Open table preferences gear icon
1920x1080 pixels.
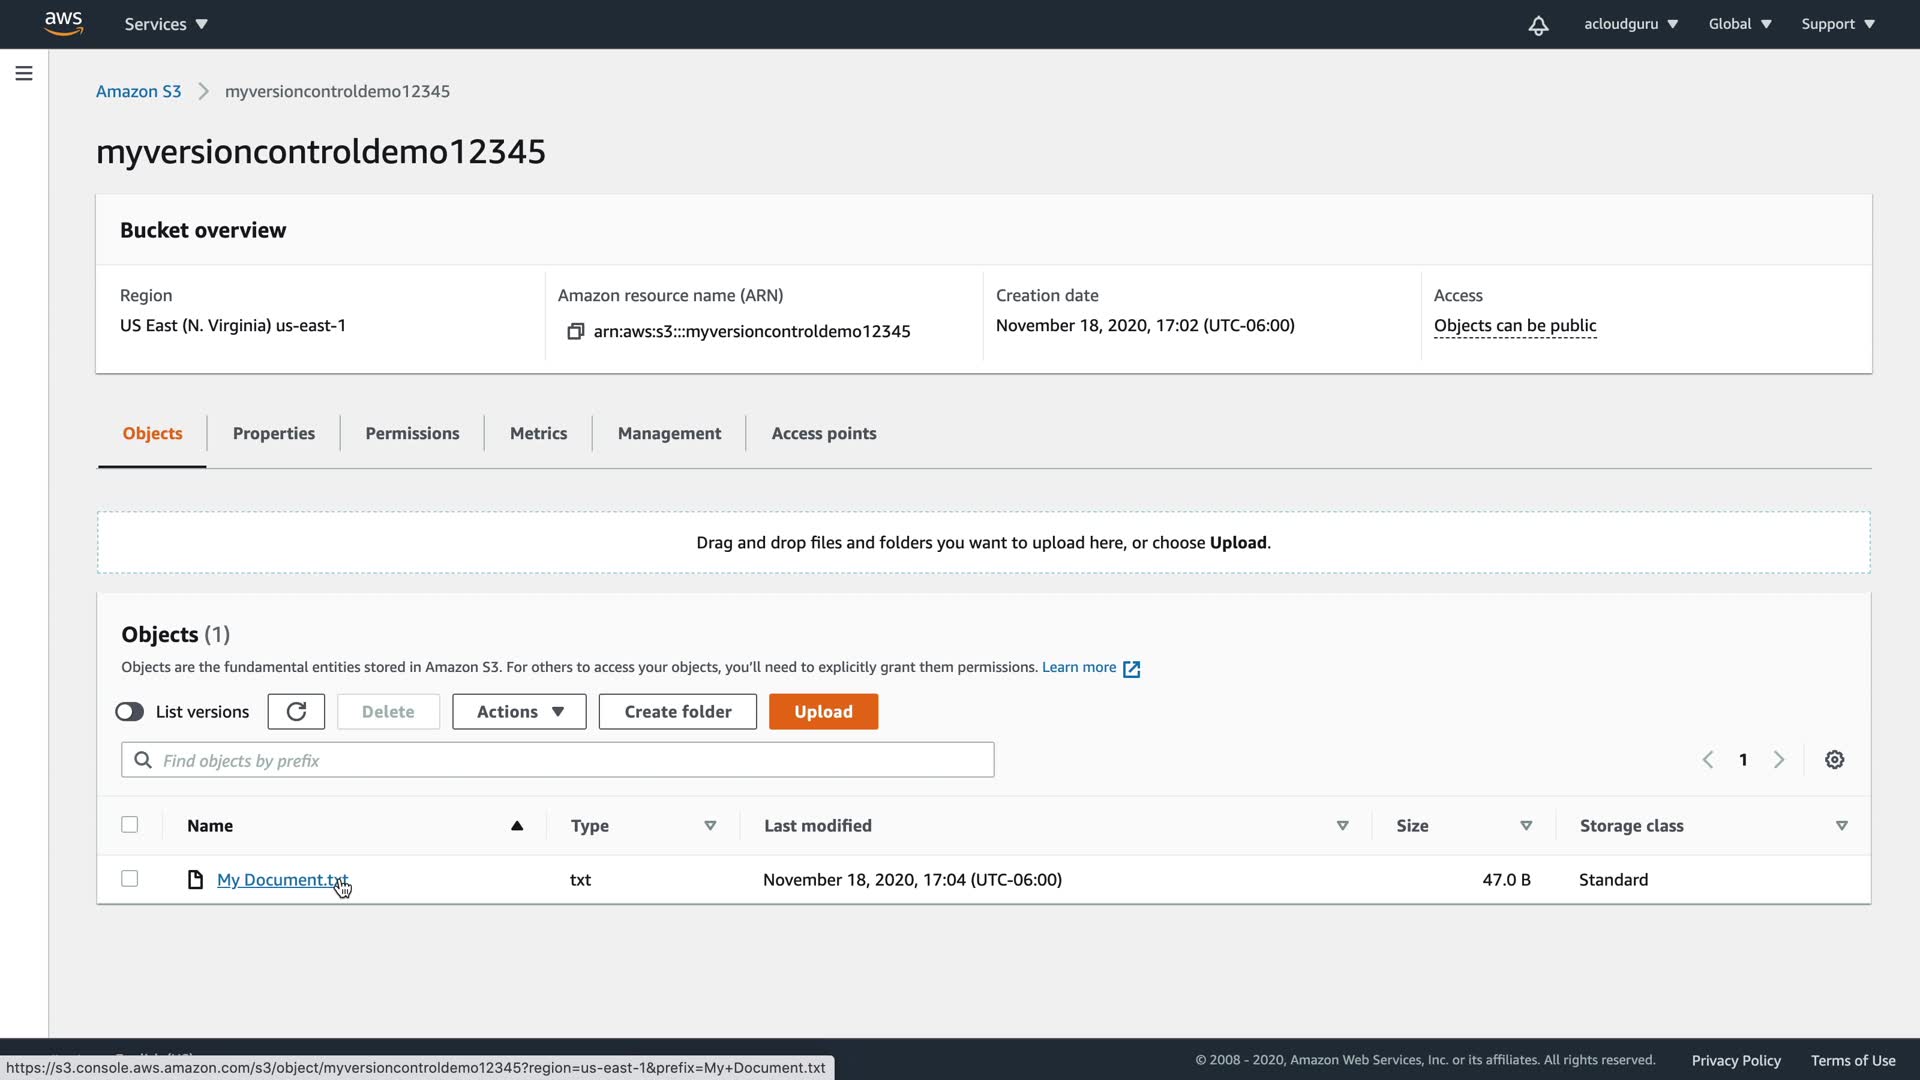coord(1834,760)
